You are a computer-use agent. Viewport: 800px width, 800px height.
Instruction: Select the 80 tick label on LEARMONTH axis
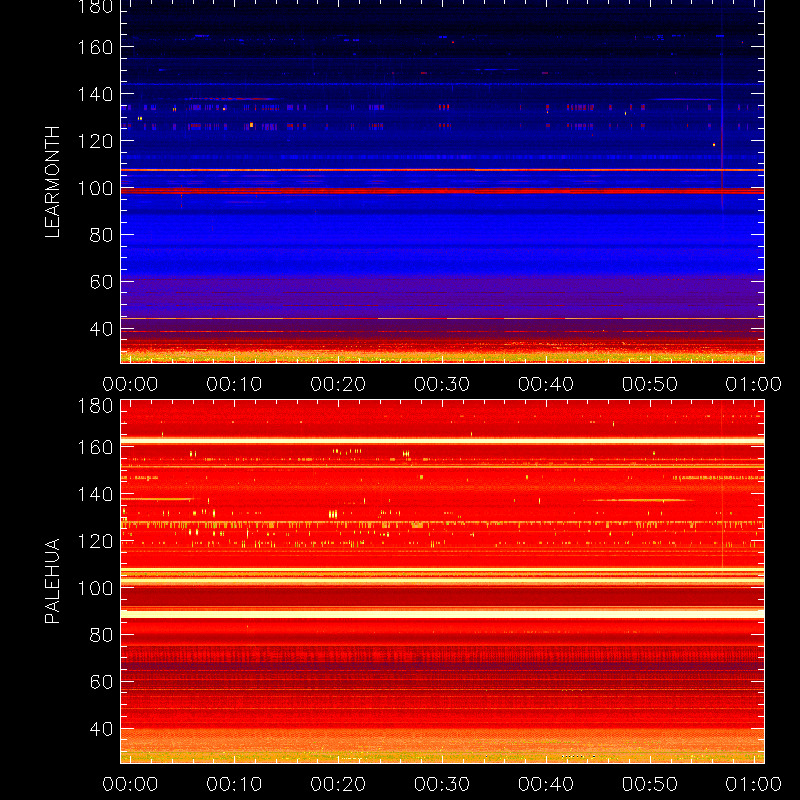click(x=101, y=235)
